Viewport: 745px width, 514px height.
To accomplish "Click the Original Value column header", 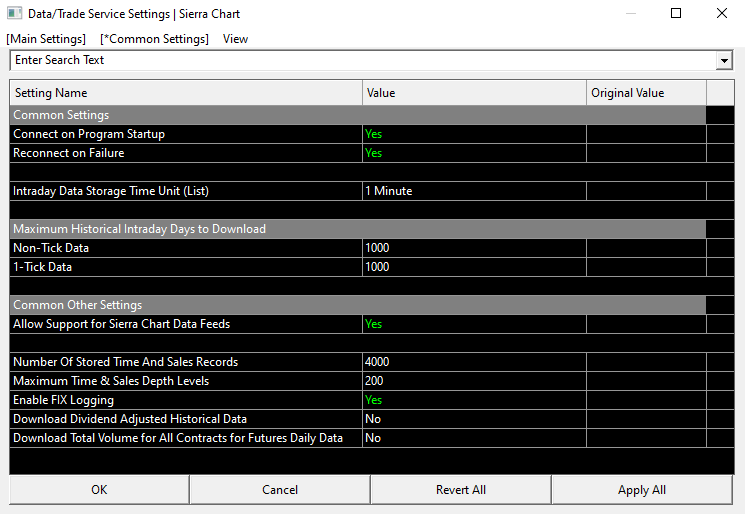I will point(646,93).
